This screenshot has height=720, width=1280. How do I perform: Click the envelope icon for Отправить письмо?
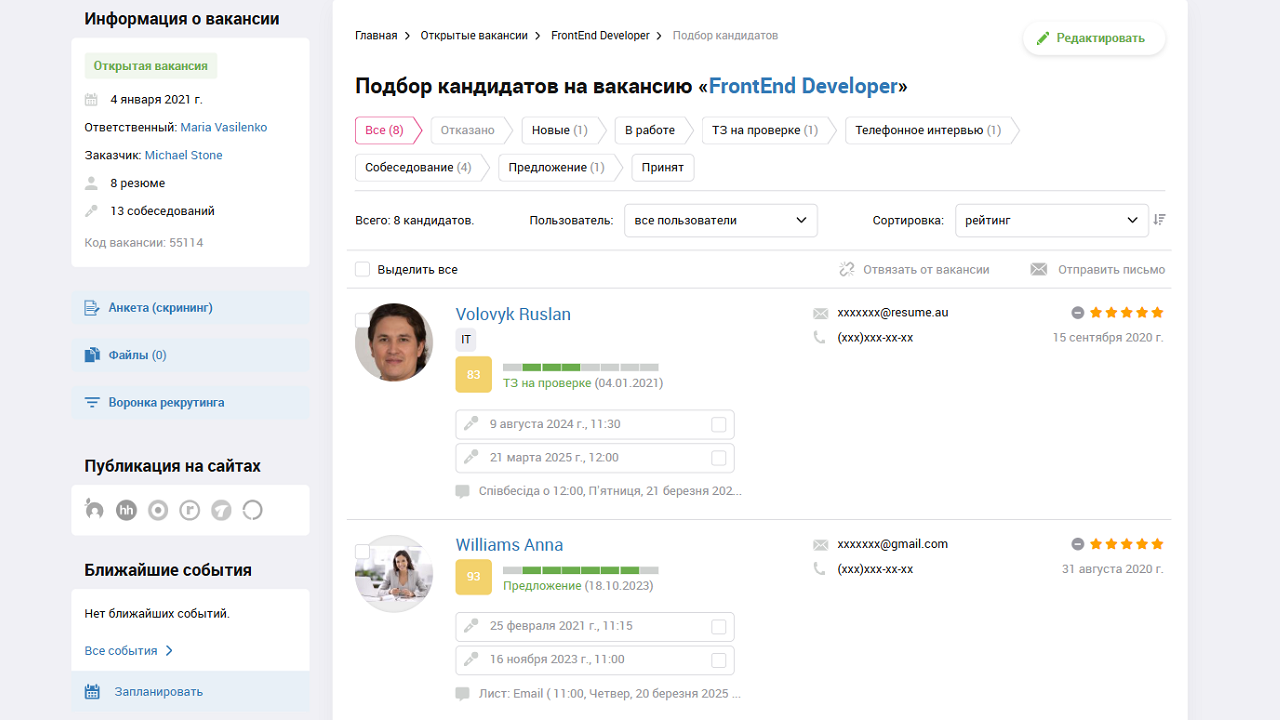pyautogui.click(x=1039, y=269)
